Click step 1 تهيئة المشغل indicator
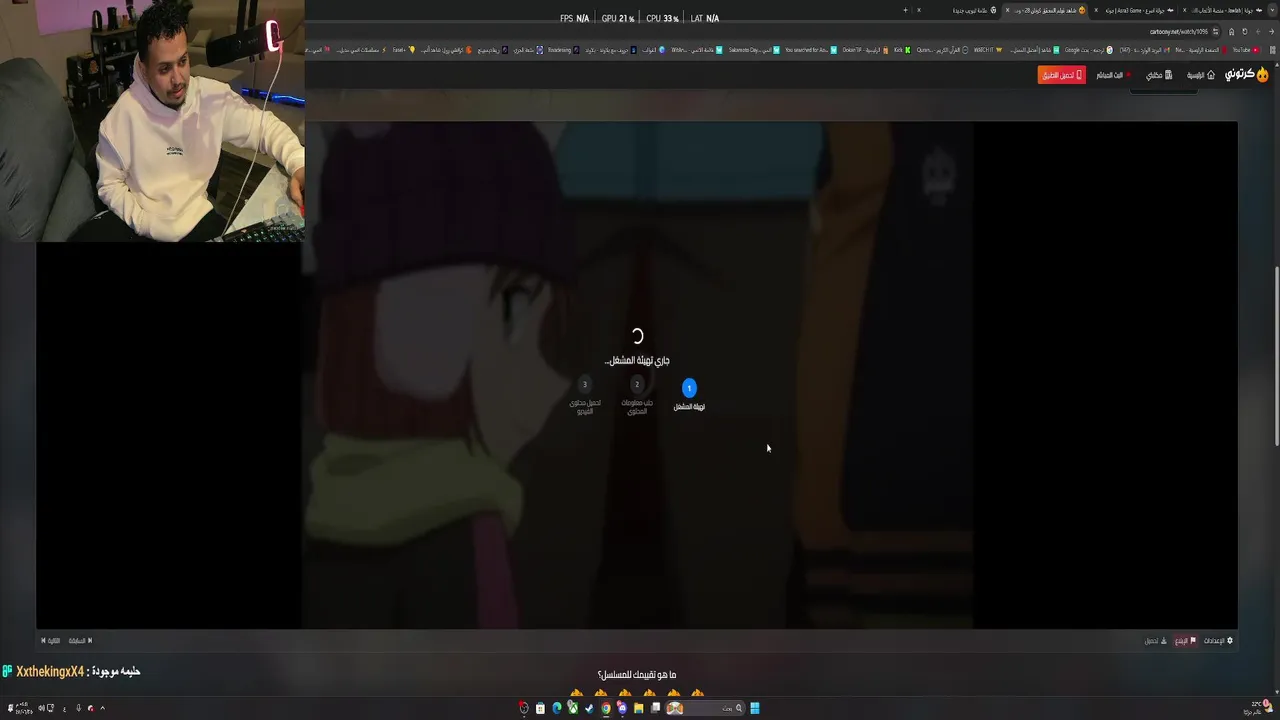This screenshot has width=1280, height=720. click(689, 394)
